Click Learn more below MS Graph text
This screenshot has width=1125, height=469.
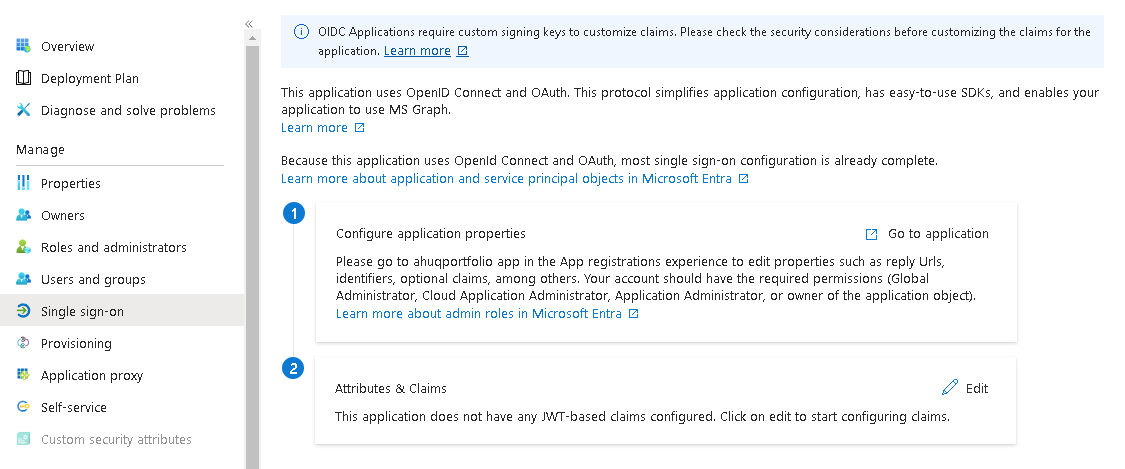coord(314,128)
